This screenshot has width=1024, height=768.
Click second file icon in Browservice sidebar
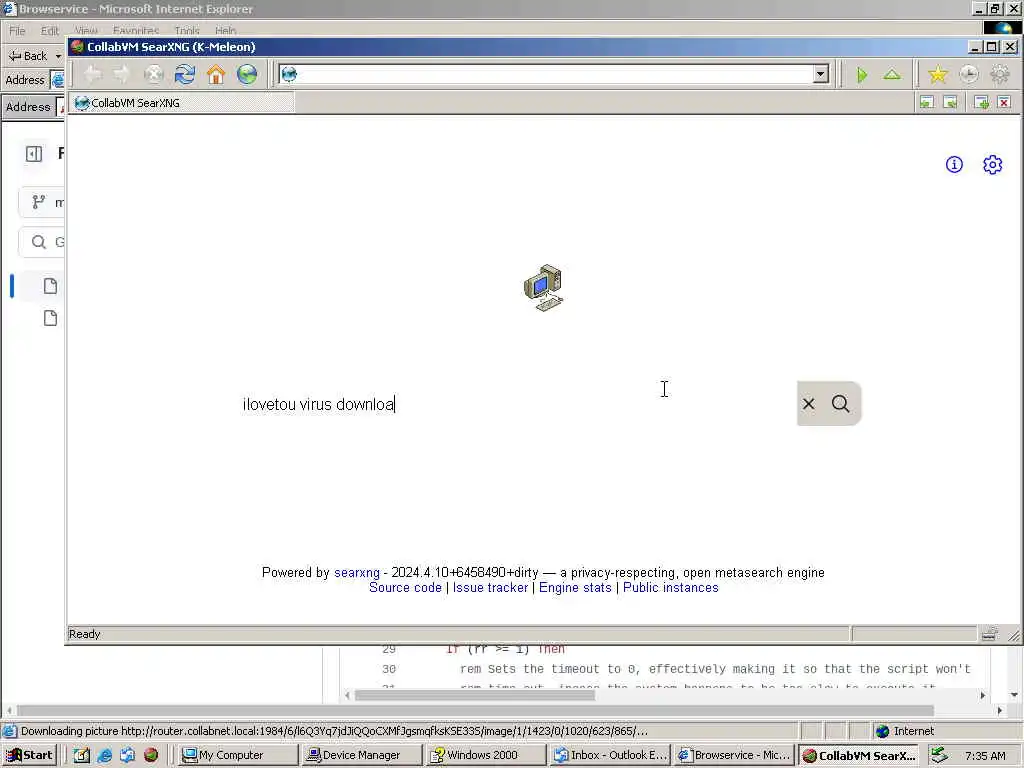50,318
